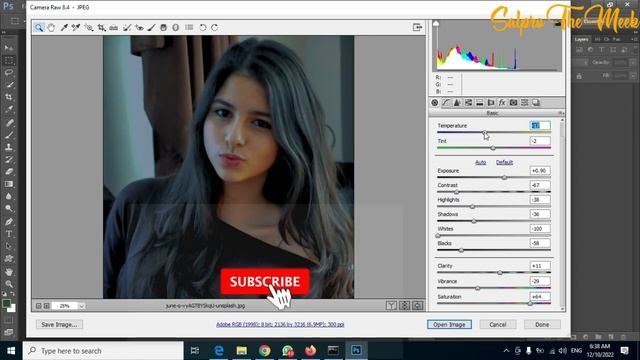Select the Color Sampler tool
This screenshot has width=640, height=360.
pyautogui.click(x=76, y=27)
